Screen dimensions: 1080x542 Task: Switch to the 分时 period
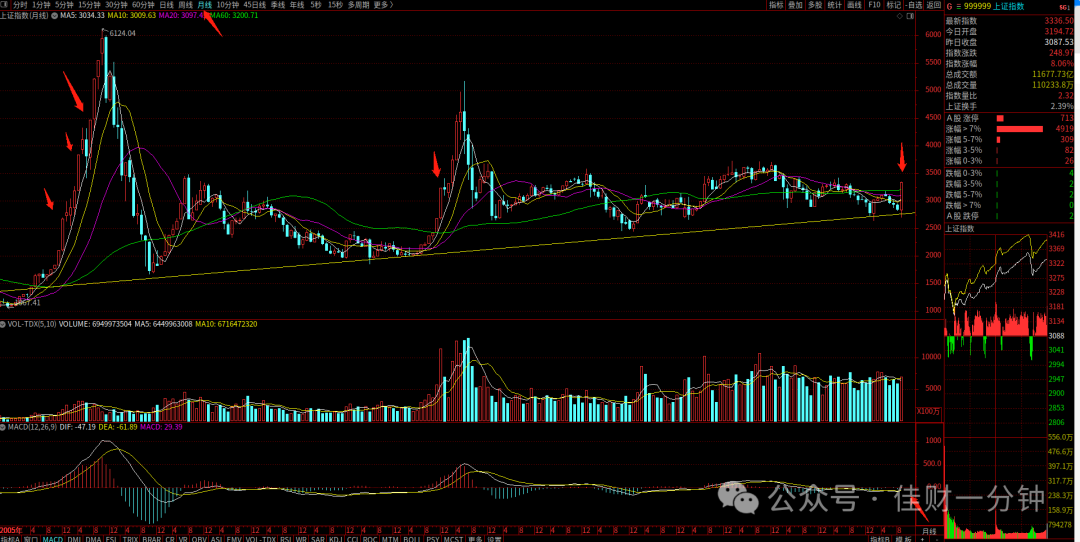pyautogui.click(x=20, y=5)
